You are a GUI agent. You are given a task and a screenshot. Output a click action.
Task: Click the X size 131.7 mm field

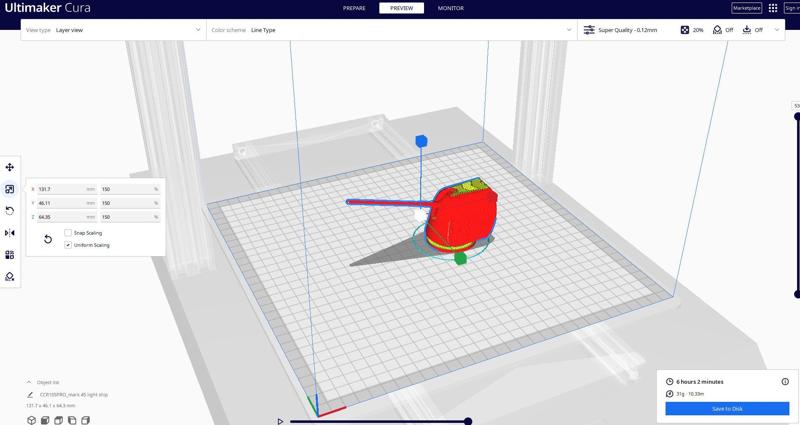(x=67, y=189)
